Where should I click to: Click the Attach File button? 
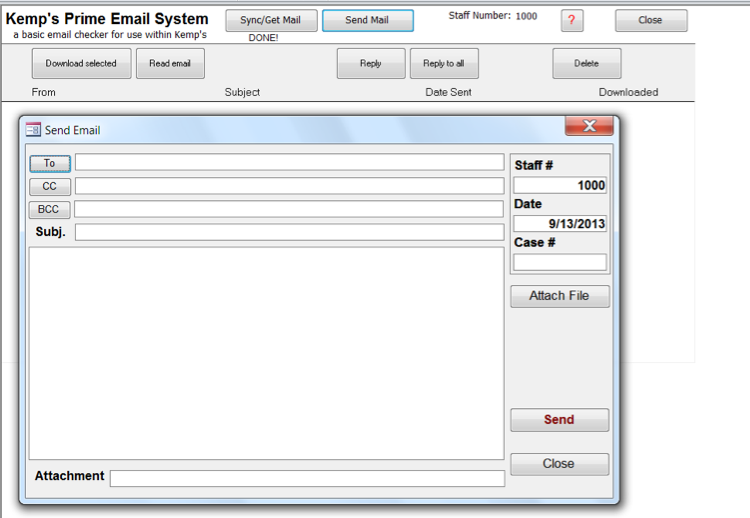[559, 296]
